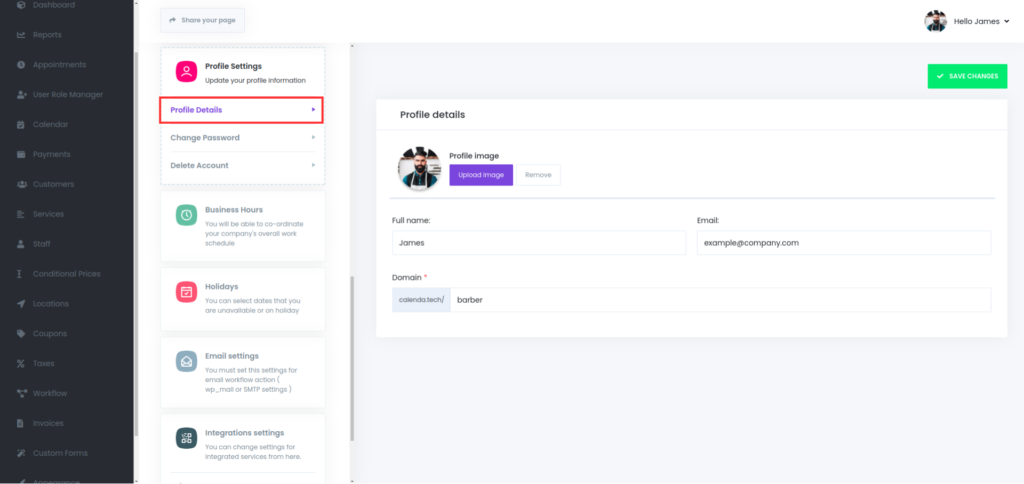Click the settings panel vertical scrollbar
The image size is (1024, 484).
351,360
